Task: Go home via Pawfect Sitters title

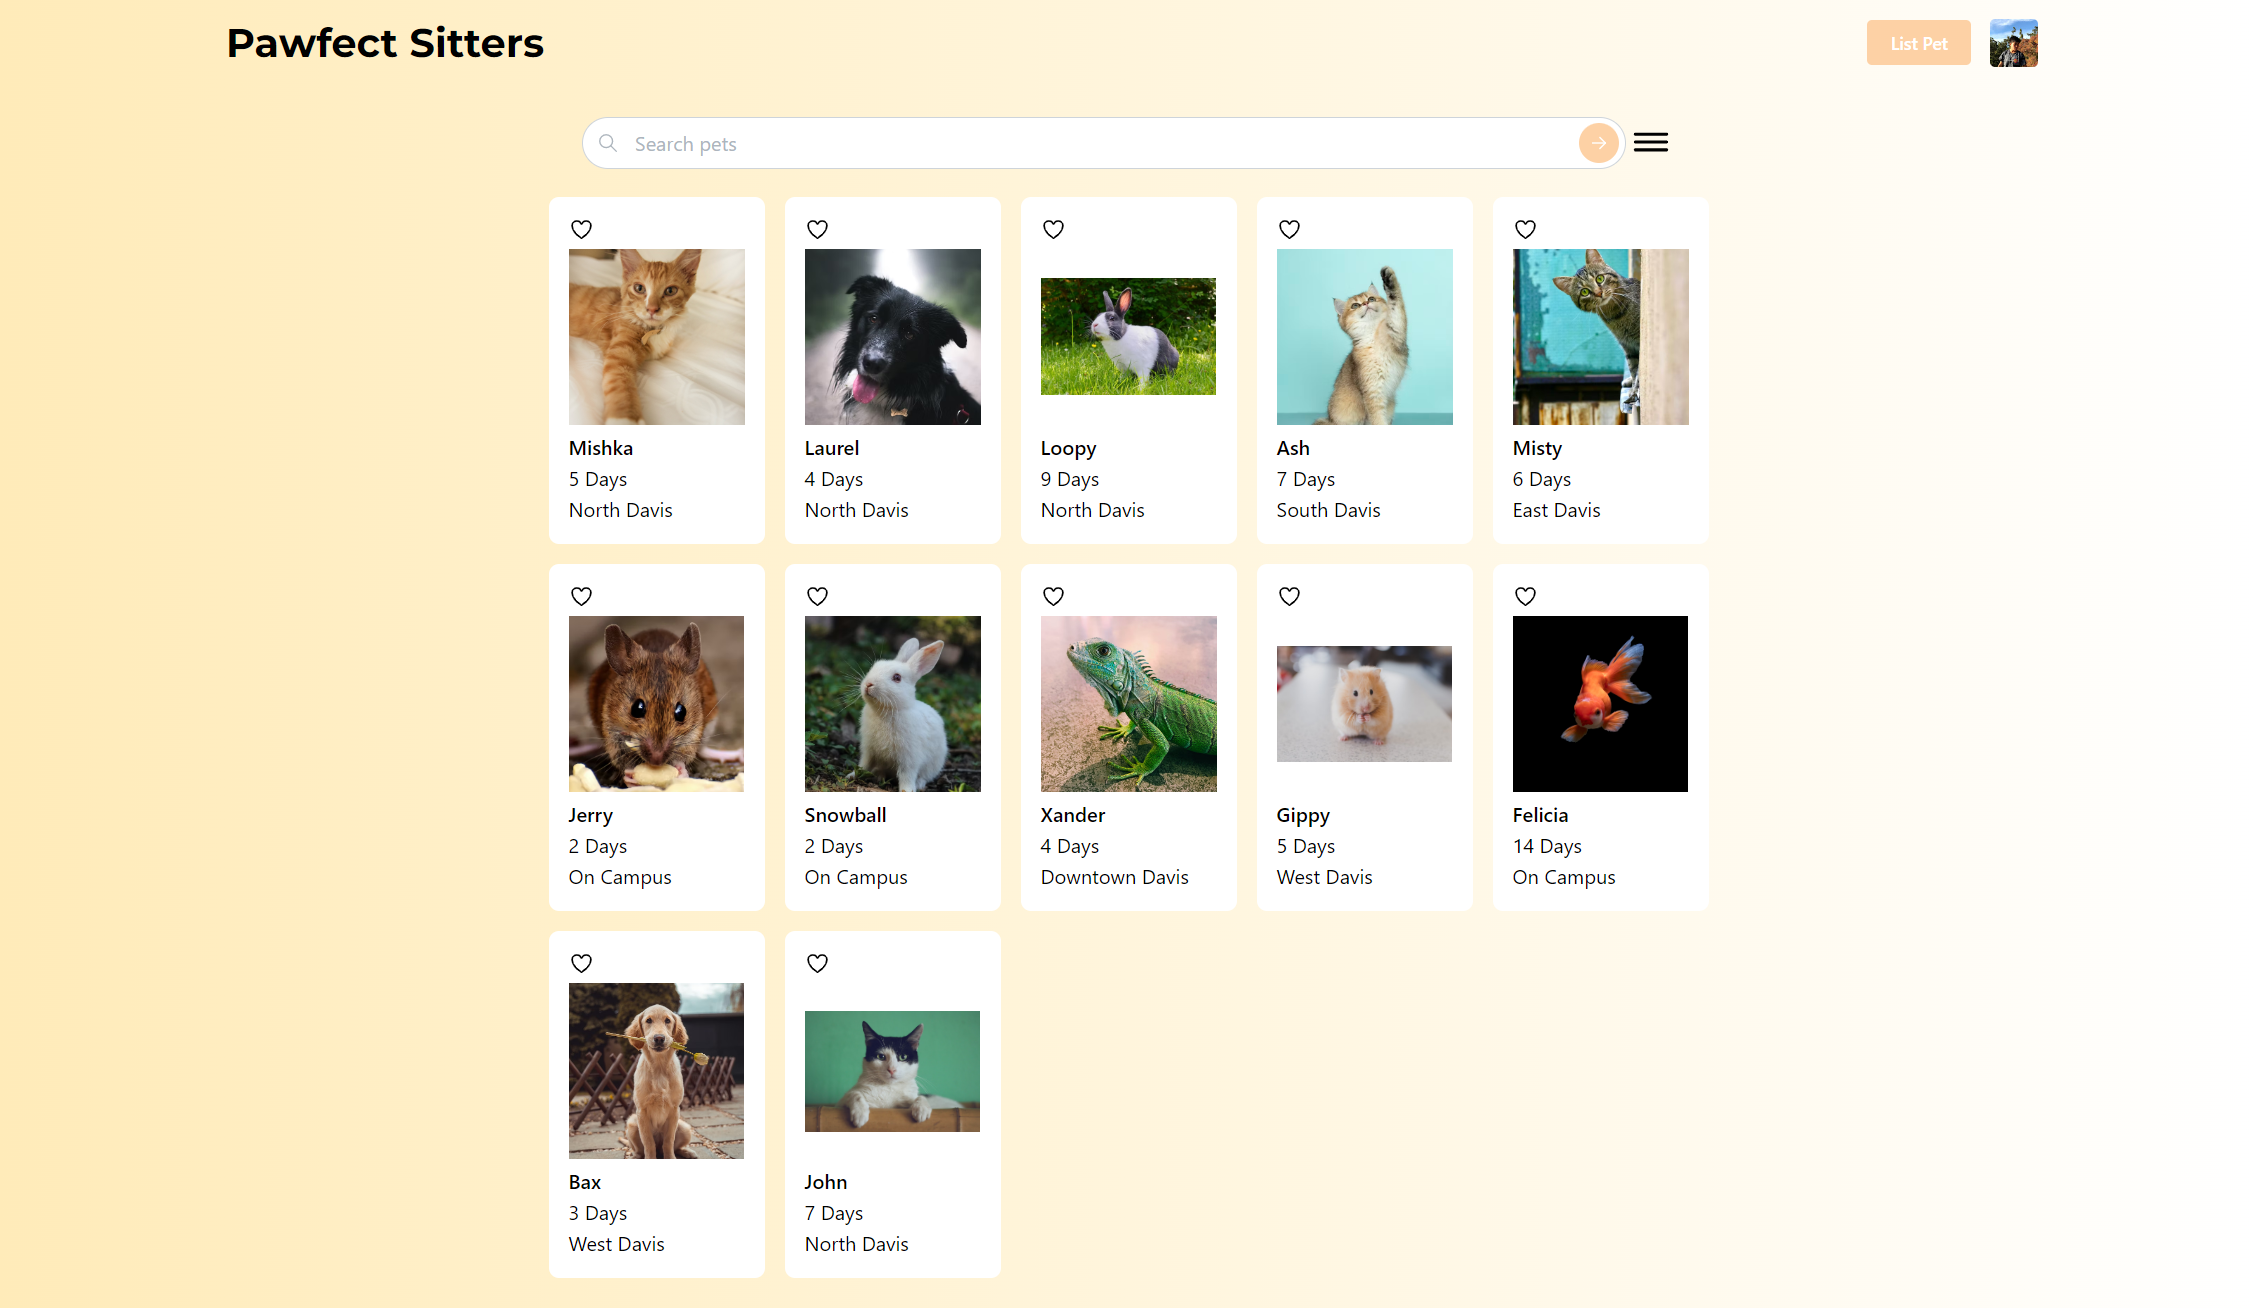Action: pos(385,43)
